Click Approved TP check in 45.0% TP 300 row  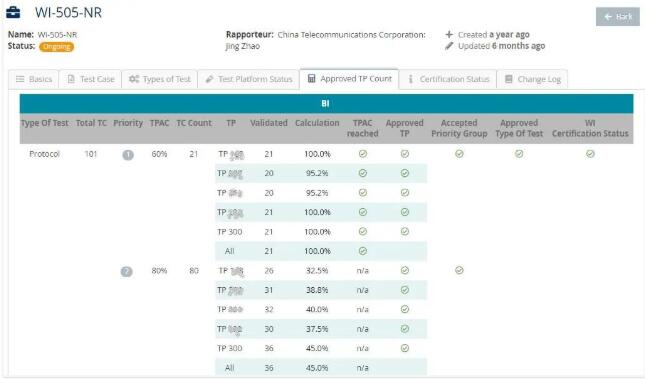pyautogui.click(x=405, y=348)
